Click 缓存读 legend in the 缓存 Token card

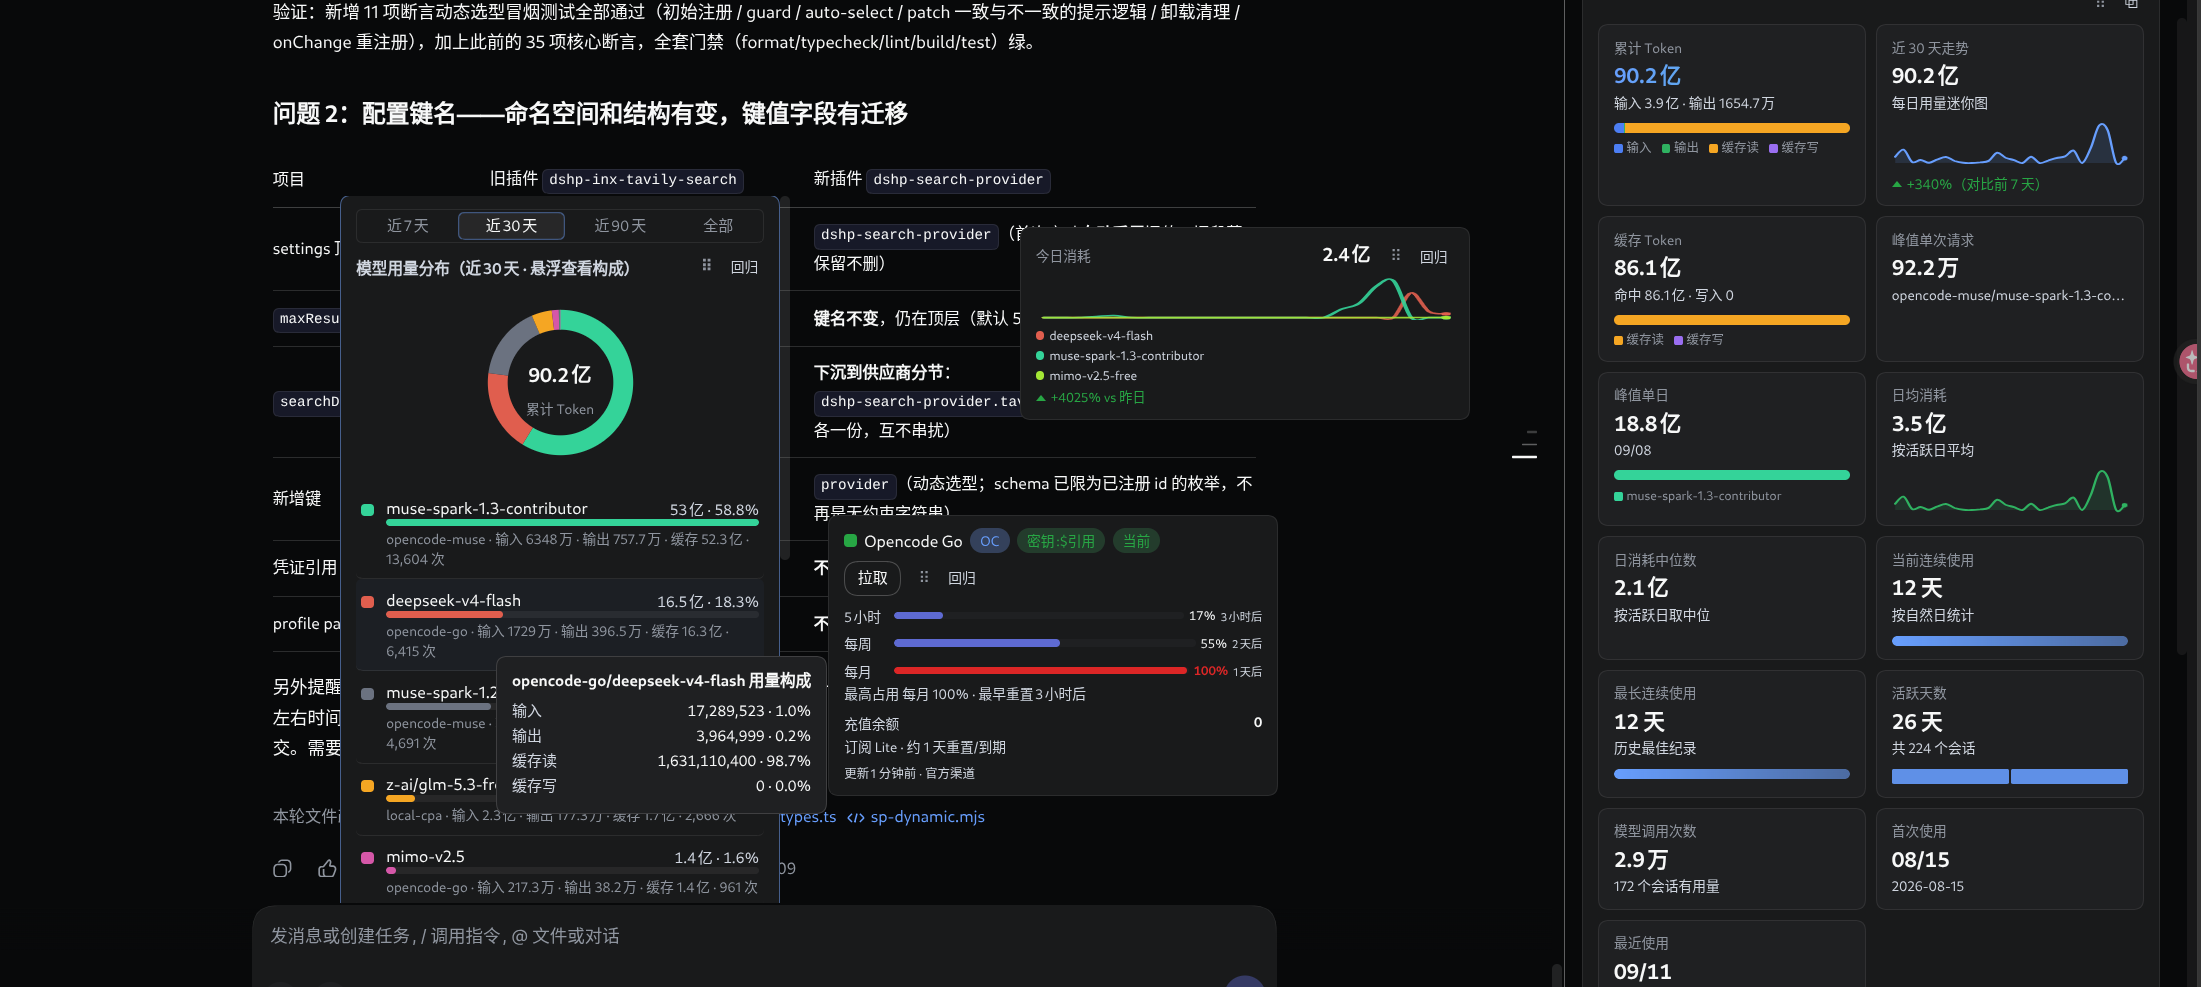(x=1638, y=340)
